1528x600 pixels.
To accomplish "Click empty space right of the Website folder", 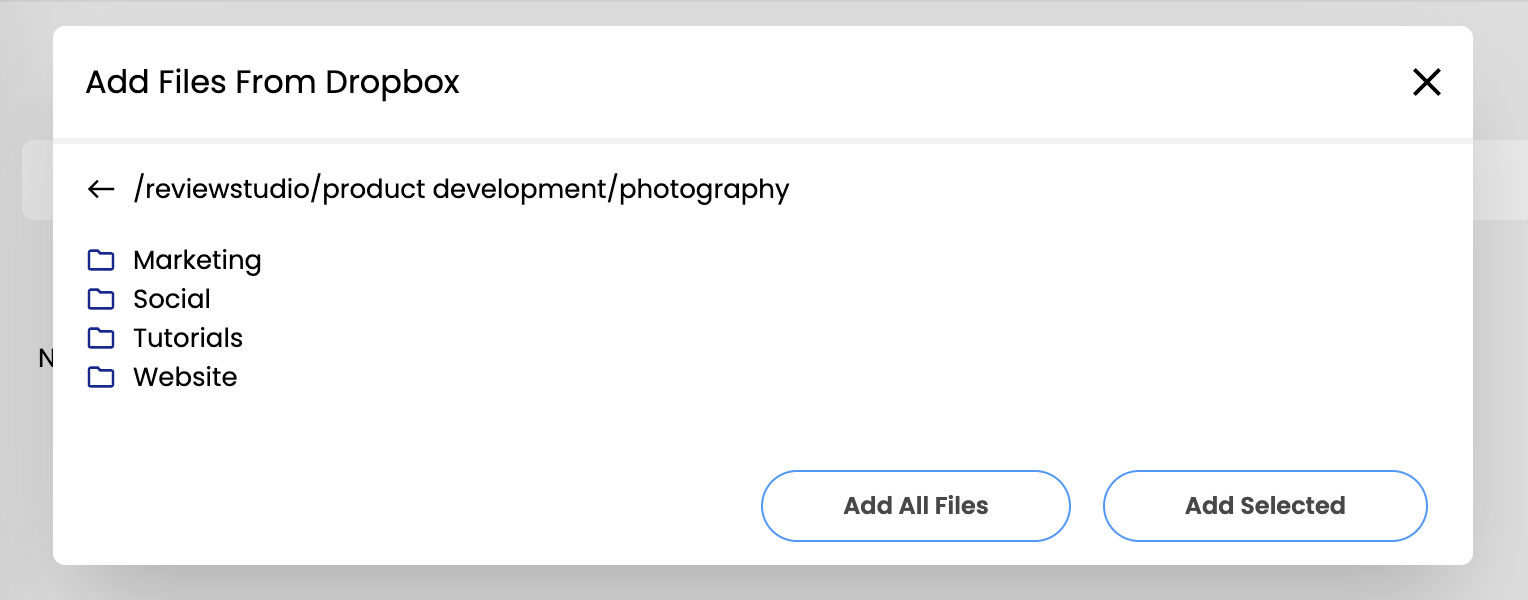I will (x=700, y=377).
